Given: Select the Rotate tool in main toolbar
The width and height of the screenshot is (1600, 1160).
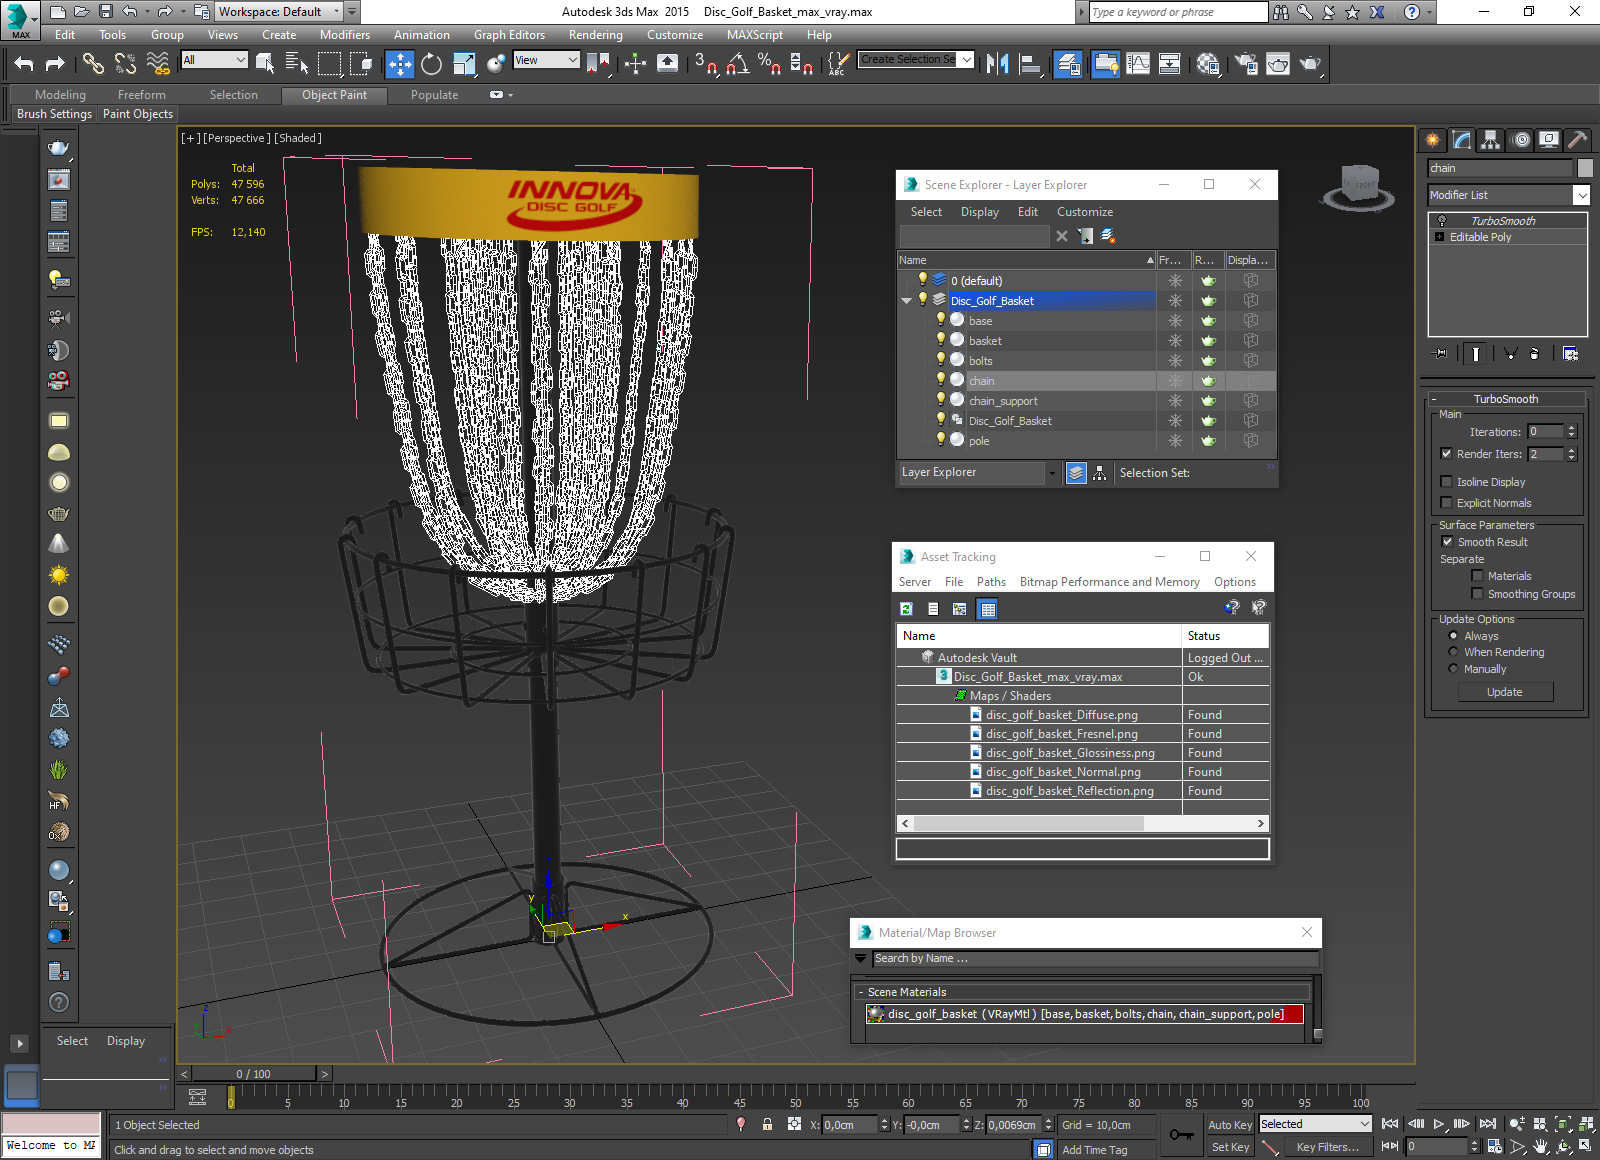Looking at the screenshot, I should point(431,64).
